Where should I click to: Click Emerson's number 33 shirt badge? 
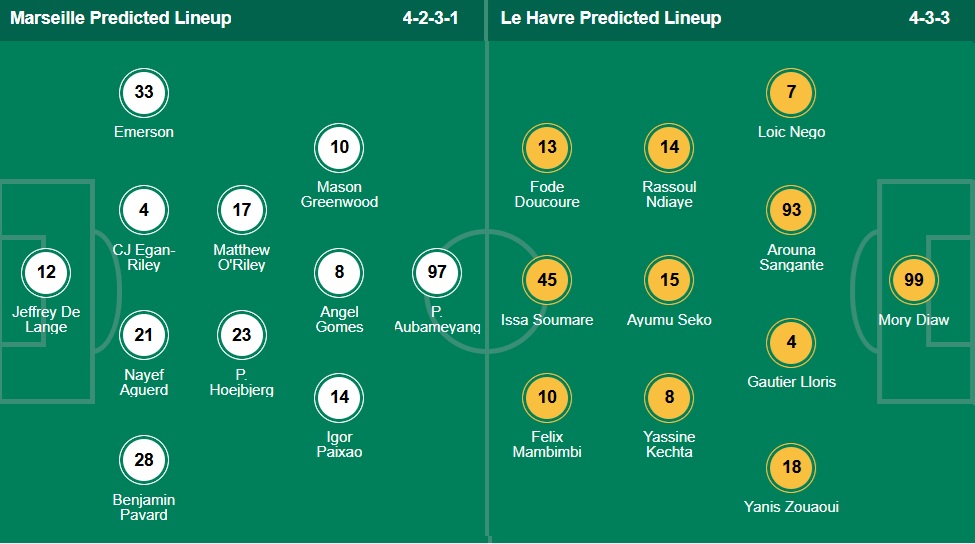pos(144,93)
